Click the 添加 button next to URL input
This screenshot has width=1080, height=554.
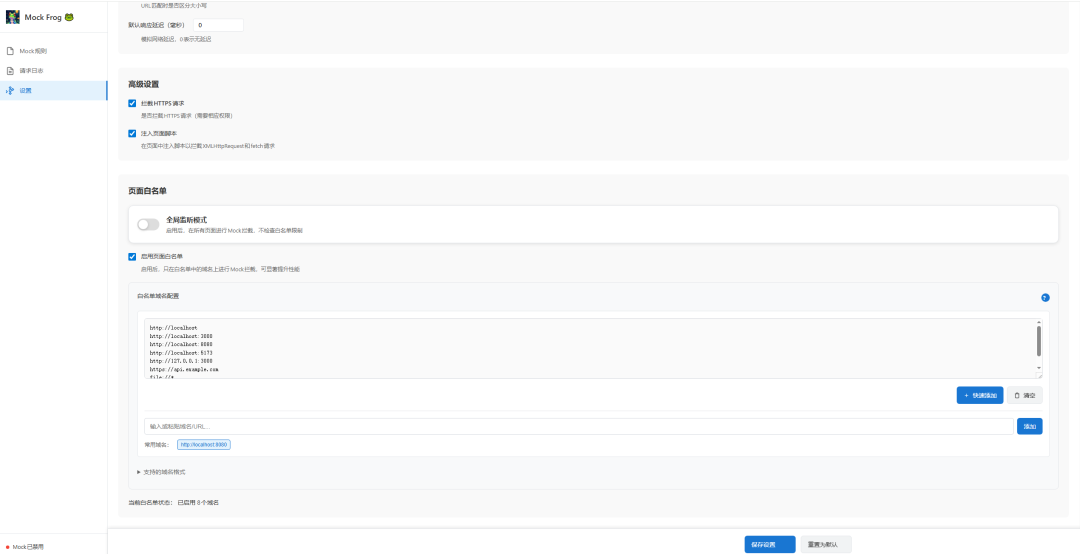pos(1030,427)
